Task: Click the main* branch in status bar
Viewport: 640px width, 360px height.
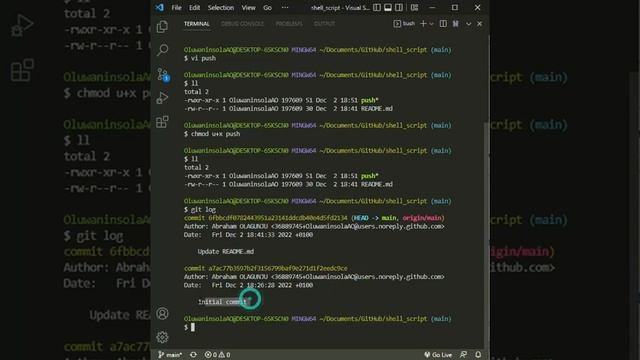Action: (x=170, y=355)
